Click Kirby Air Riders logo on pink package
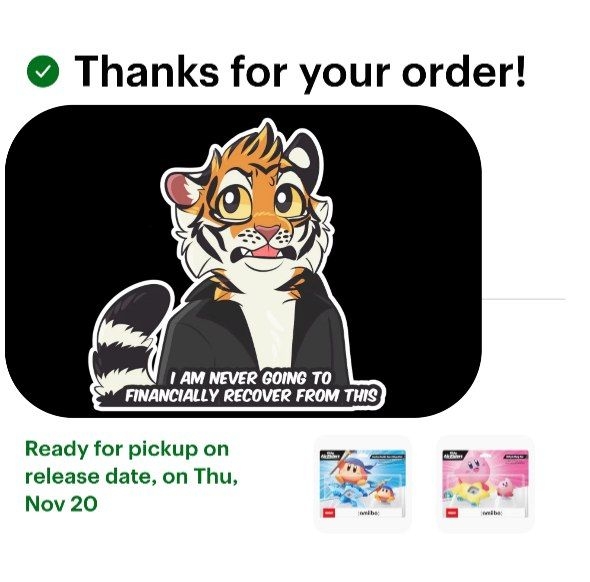Viewport: 590px width, 582px height. (x=453, y=455)
